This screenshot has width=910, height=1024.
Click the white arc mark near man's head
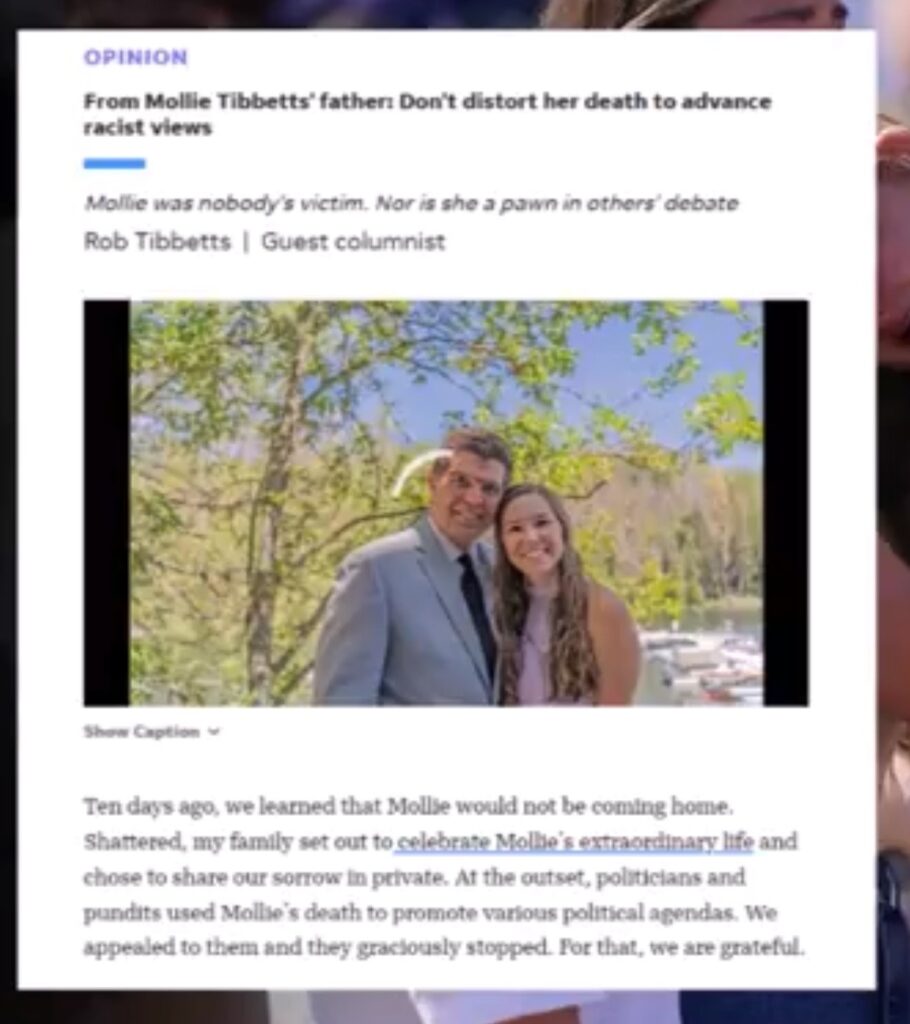(x=418, y=472)
